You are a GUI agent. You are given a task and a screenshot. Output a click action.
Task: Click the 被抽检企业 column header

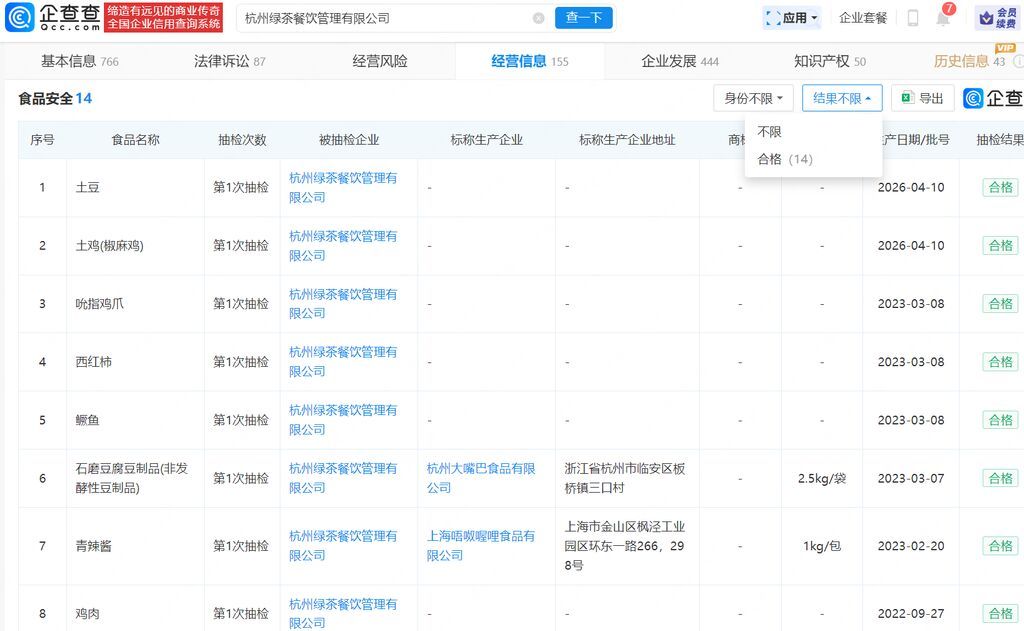coord(349,140)
